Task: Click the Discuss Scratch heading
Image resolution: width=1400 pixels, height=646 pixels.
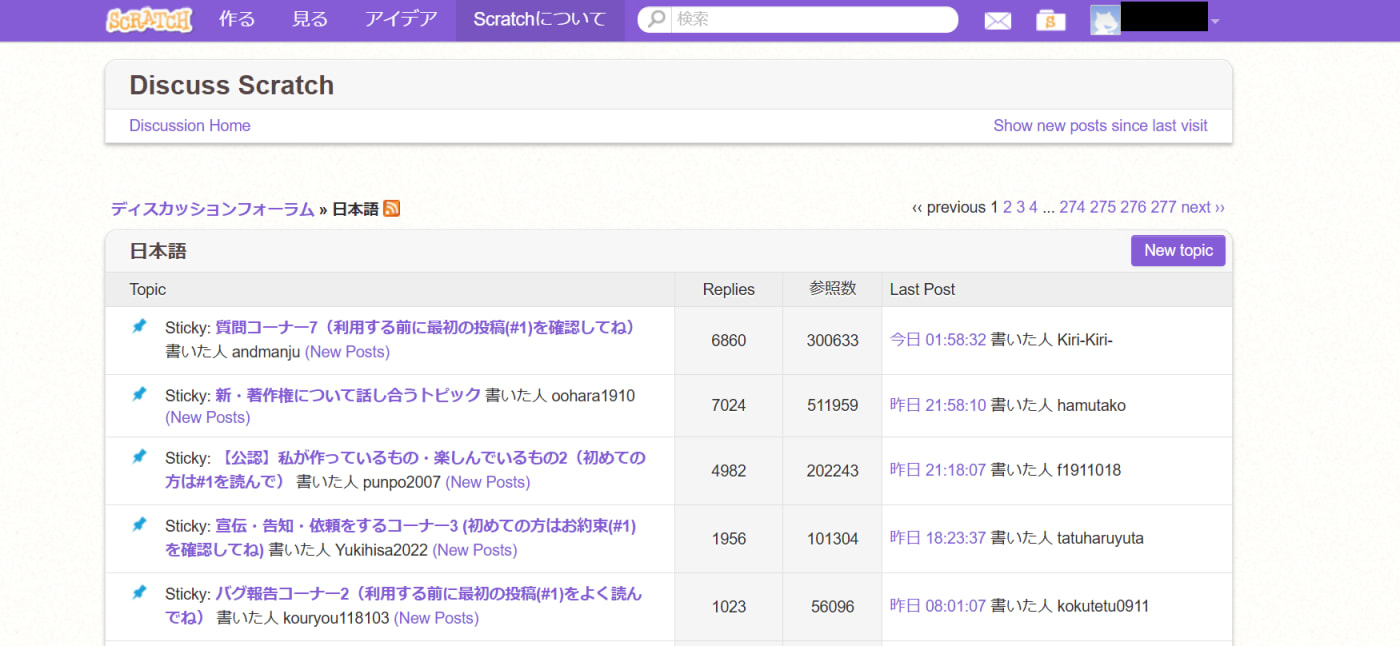Action: pyautogui.click(x=232, y=85)
